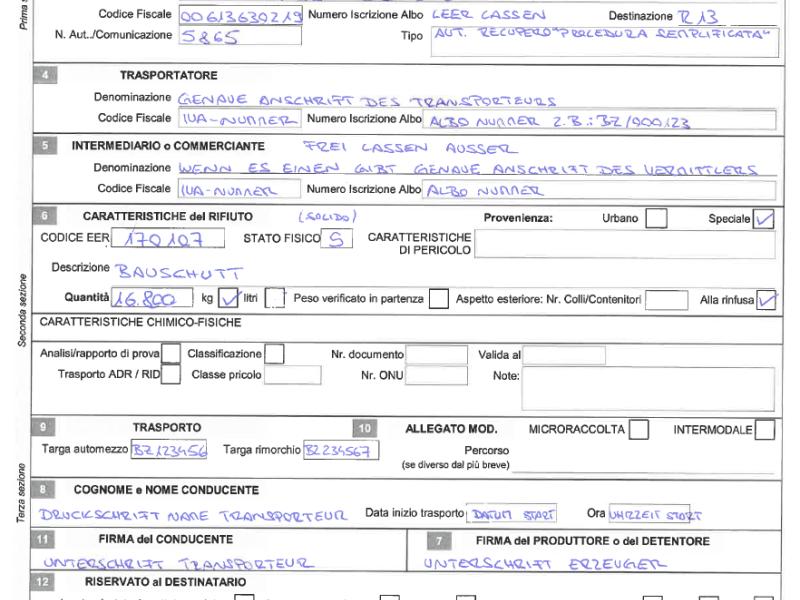Toggle the Alla rinfusa checkbox
The width and height of the screenshot is (800, 600).
pos(767,298)
